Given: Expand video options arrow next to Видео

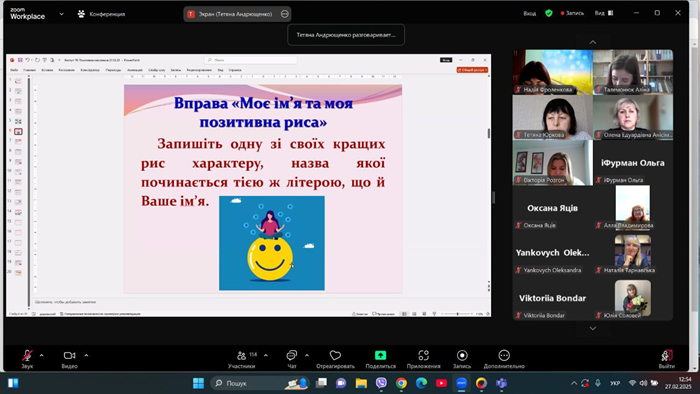Looking at the screenshot, I should (86, 356).
